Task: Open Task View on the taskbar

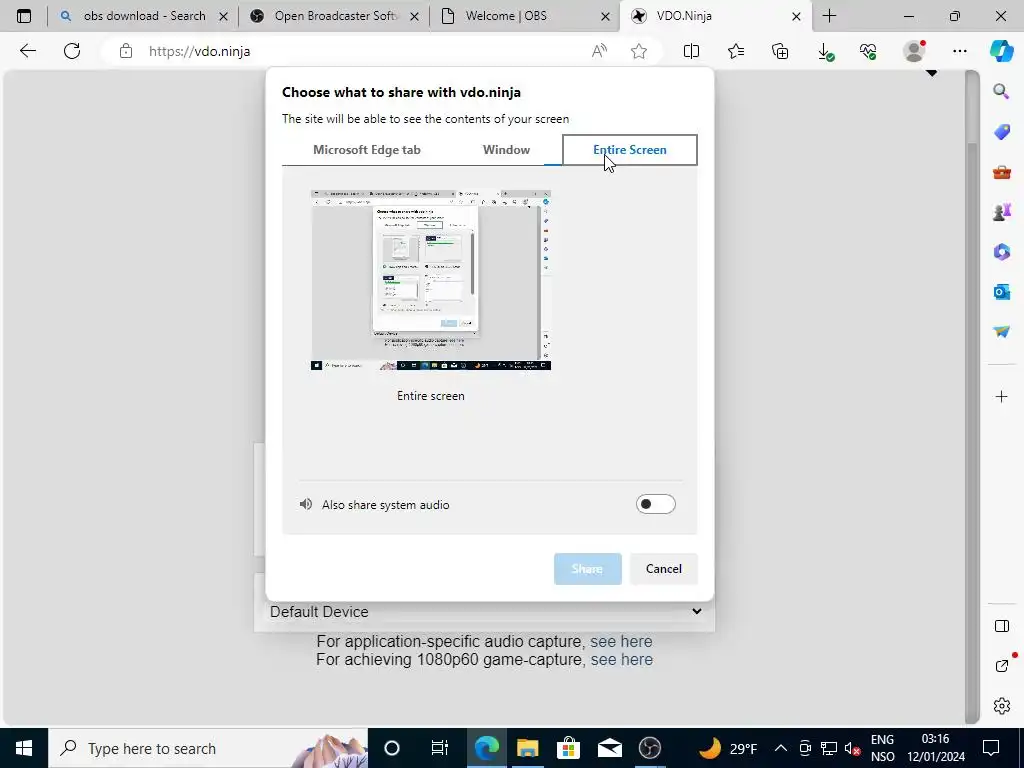Action: (440, 748)
